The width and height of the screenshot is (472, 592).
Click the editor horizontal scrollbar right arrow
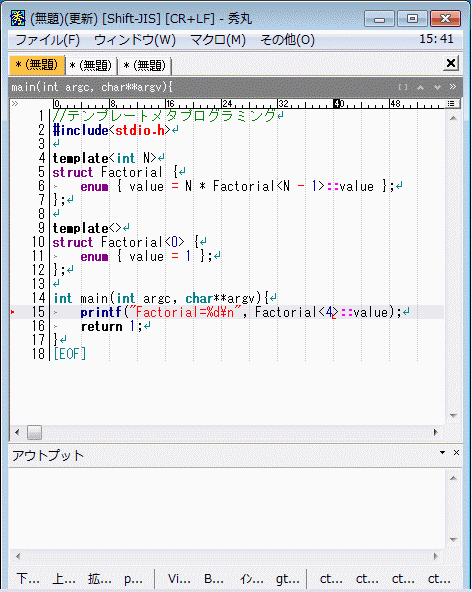coord(435,432)
